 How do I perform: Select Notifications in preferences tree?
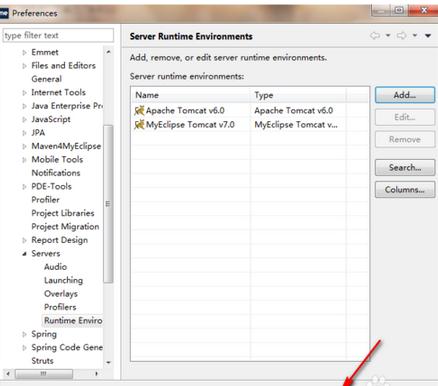pyautogui.click(x=56, y=173)
